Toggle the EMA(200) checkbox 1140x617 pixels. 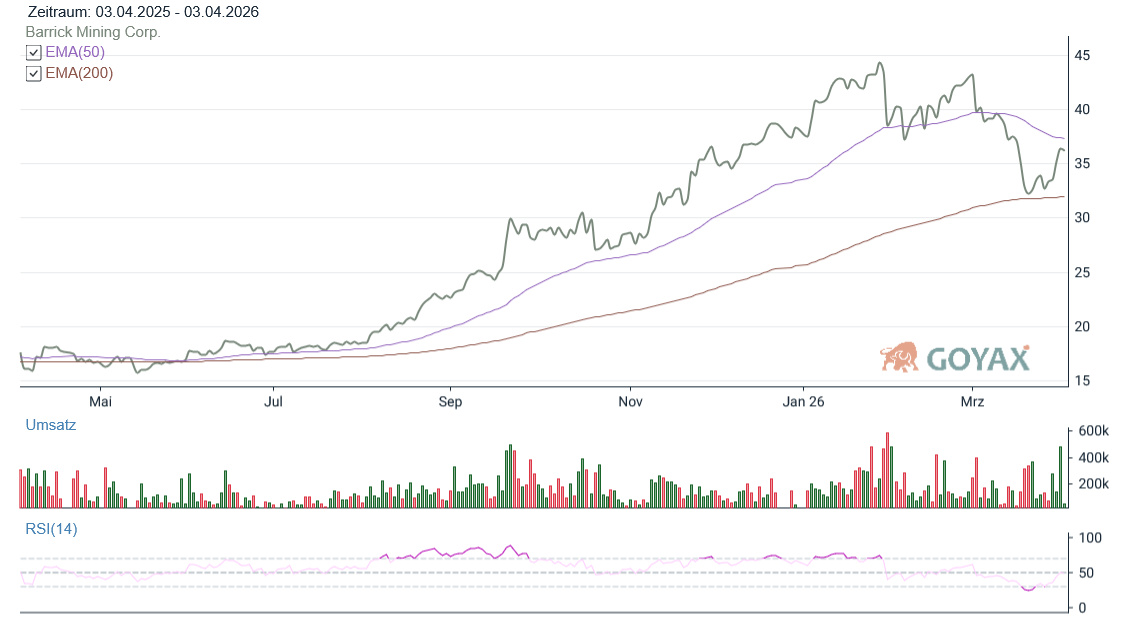33,74
